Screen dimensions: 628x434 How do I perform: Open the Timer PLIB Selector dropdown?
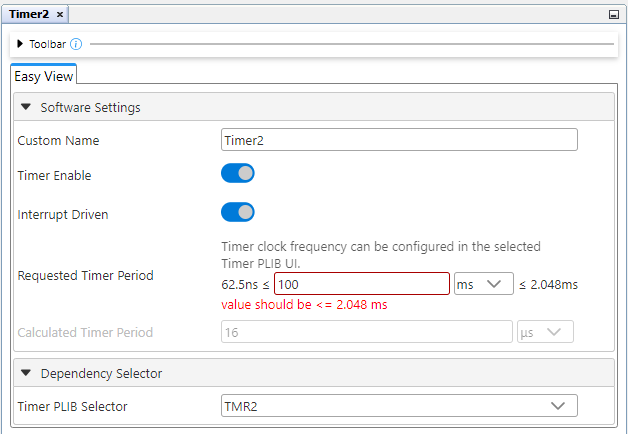tap(399, 406)
